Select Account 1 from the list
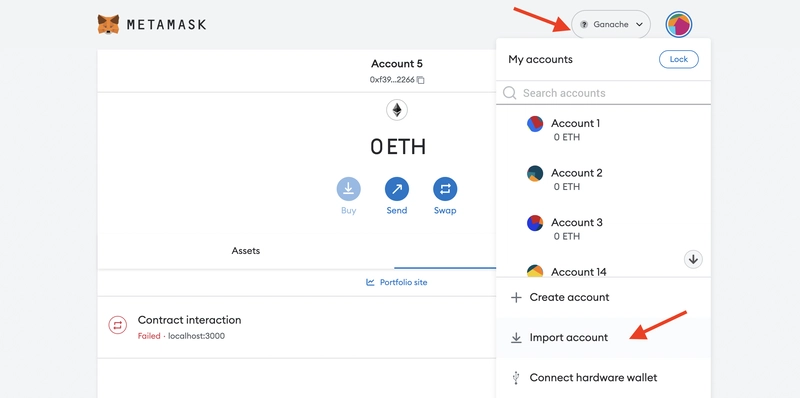 coord(603,130)
